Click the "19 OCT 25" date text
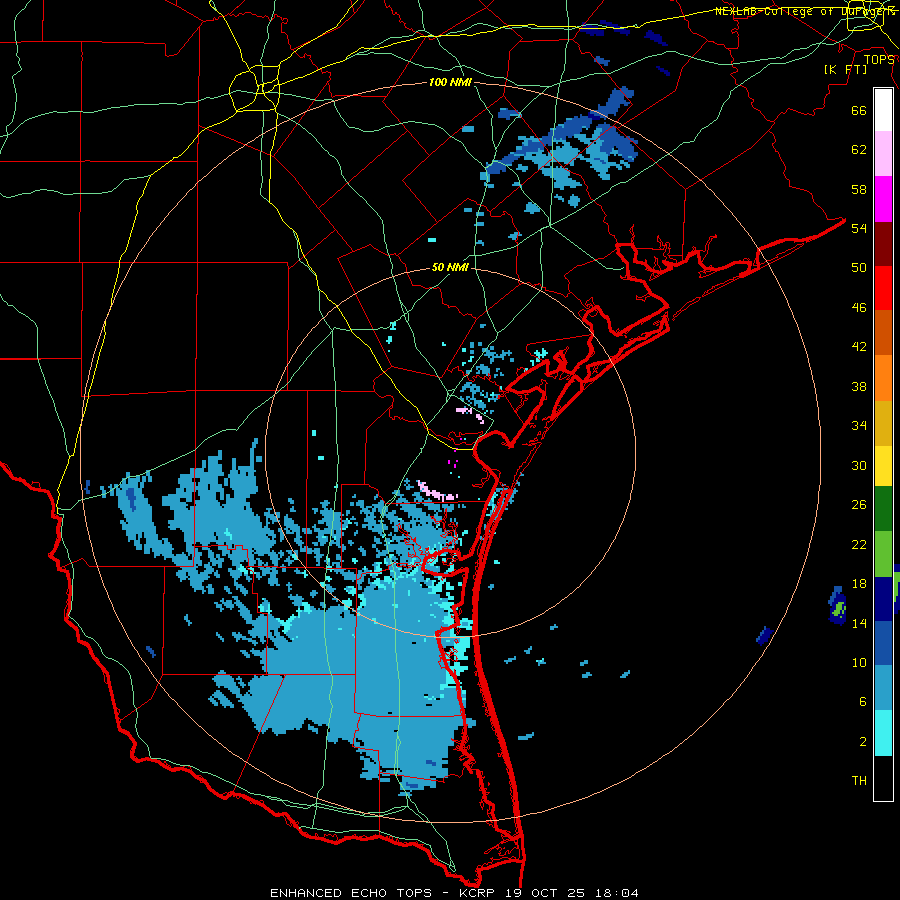Screen dimensions: 900x900 545,893
